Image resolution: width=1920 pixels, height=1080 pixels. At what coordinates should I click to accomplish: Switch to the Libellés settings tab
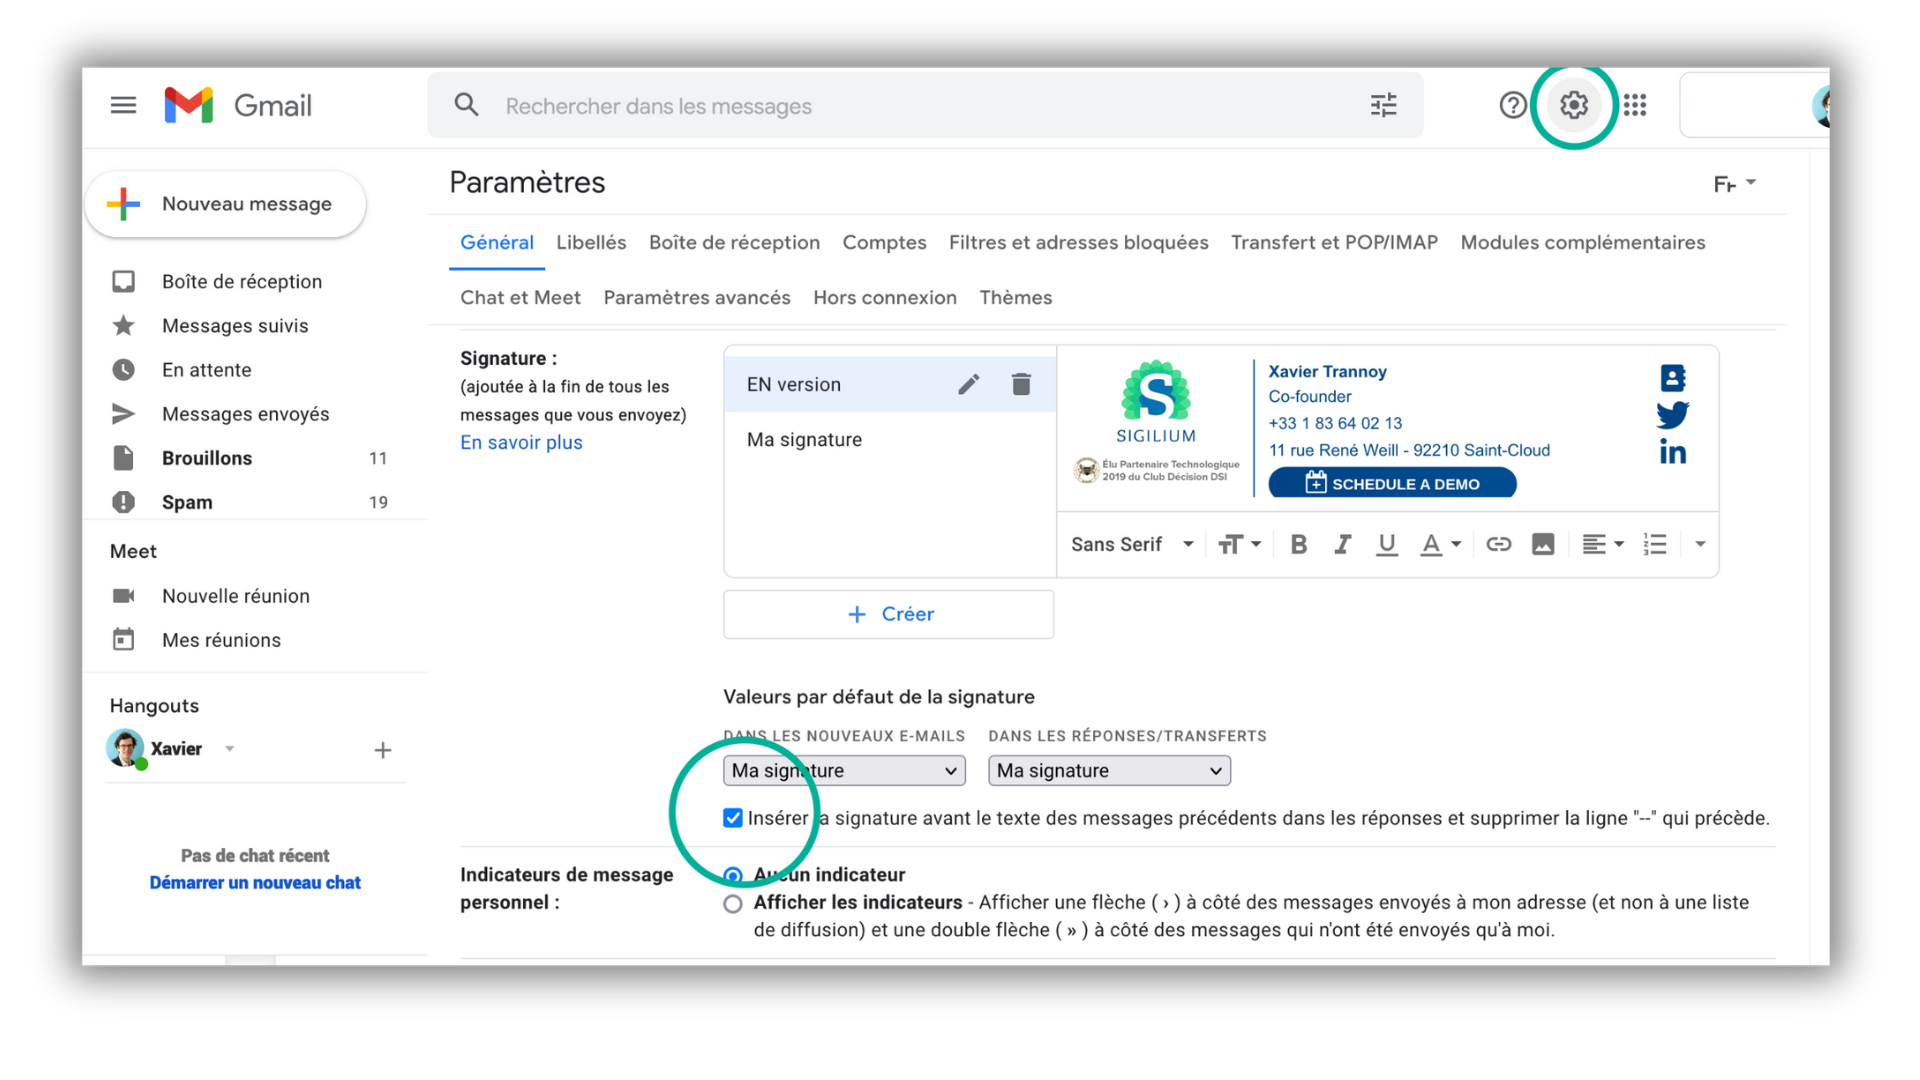click(x=591, y=242)
